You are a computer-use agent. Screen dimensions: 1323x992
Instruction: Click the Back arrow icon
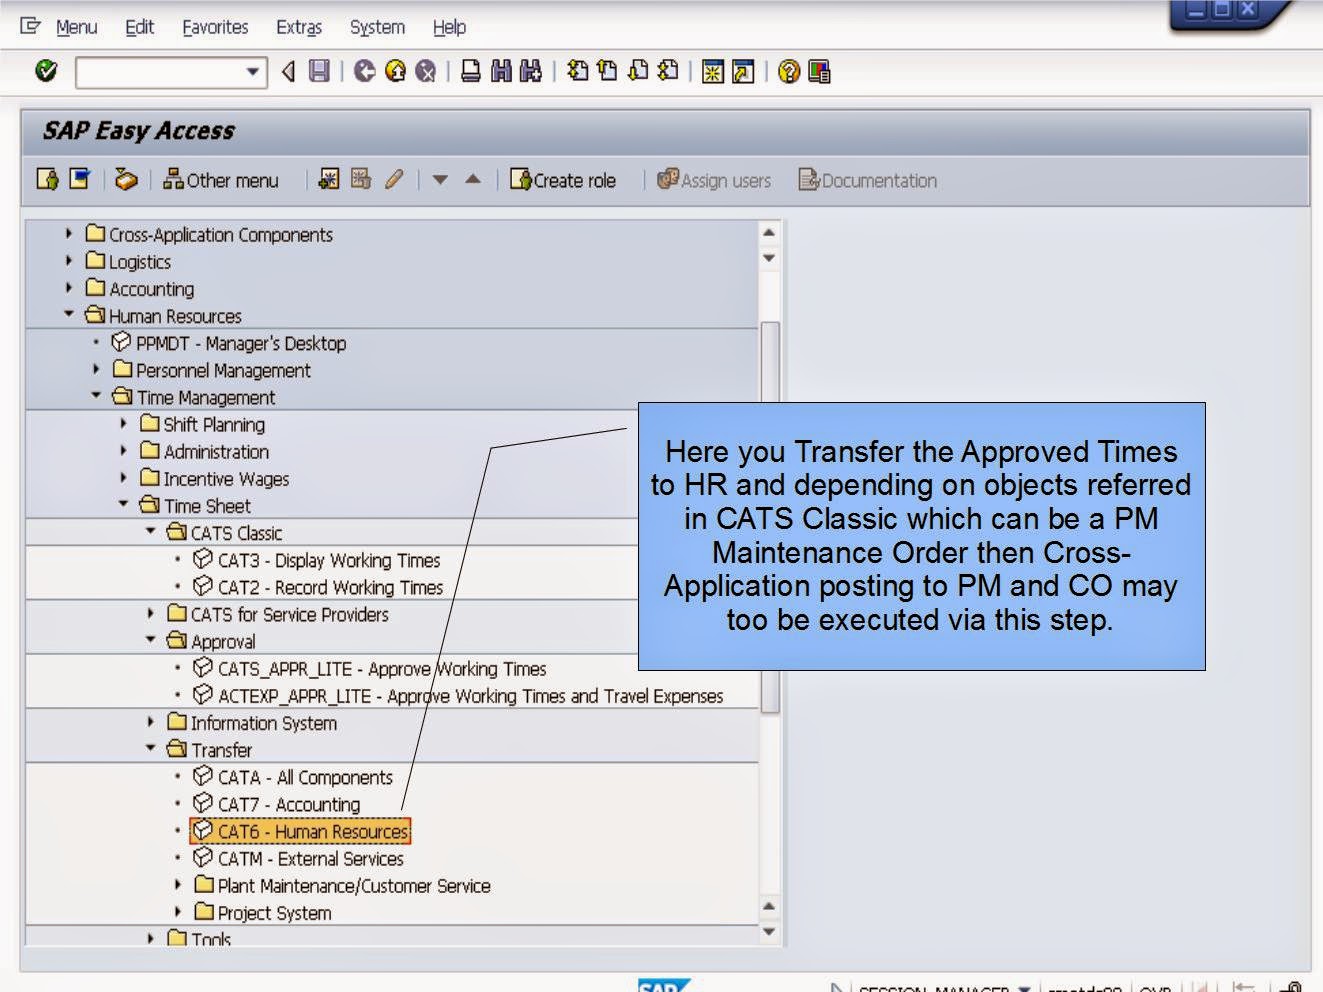coord(365,70)
